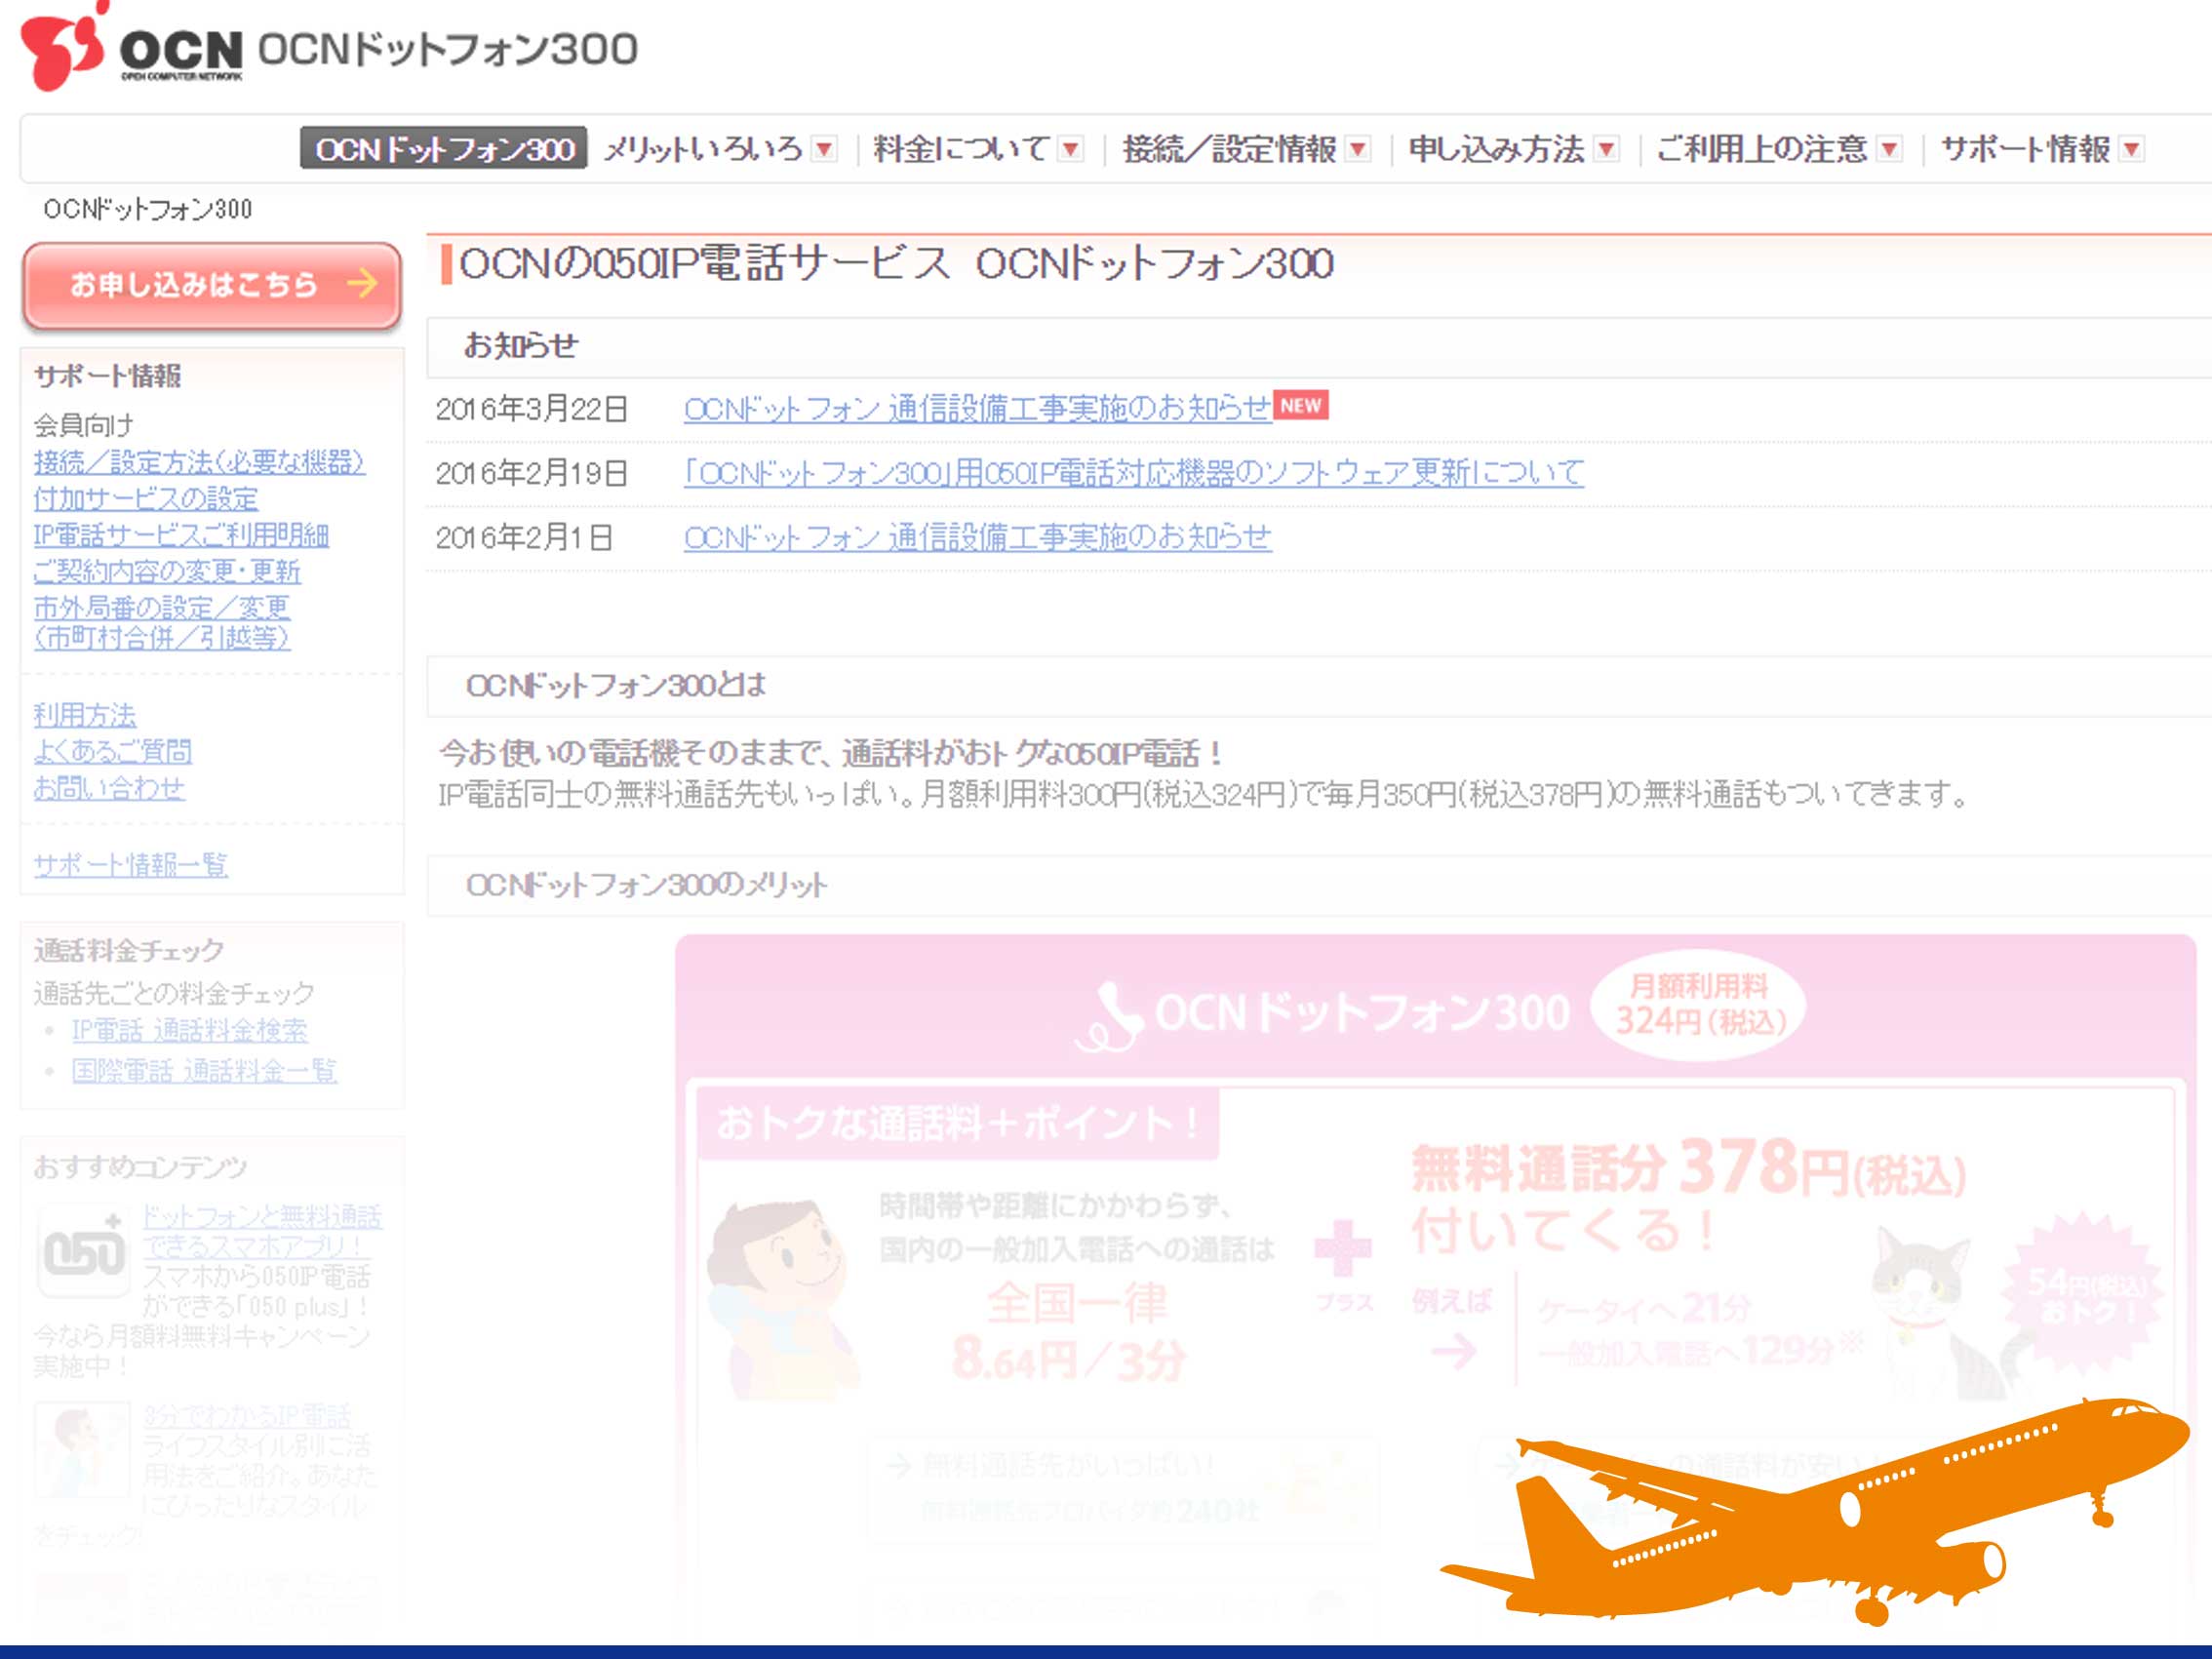This screenshot has height=1659, width=2212.
Task: Open the サポート情報一覧 link
Action: click(131, 865)
